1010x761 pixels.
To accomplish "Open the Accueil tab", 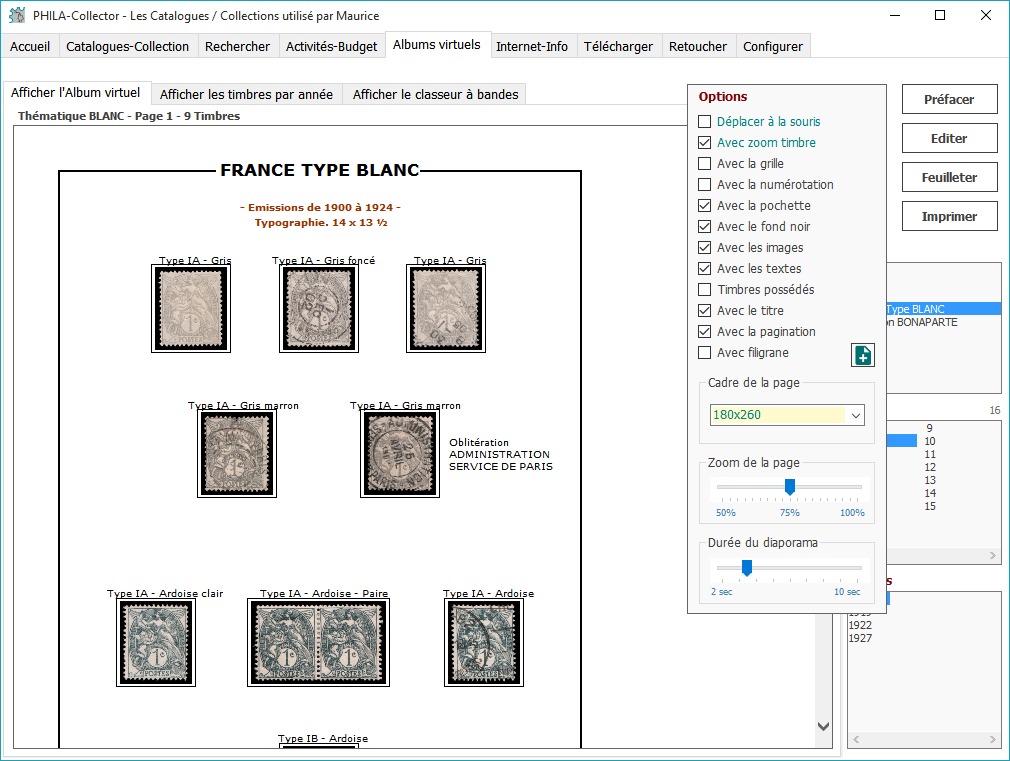I will (30, 46).
